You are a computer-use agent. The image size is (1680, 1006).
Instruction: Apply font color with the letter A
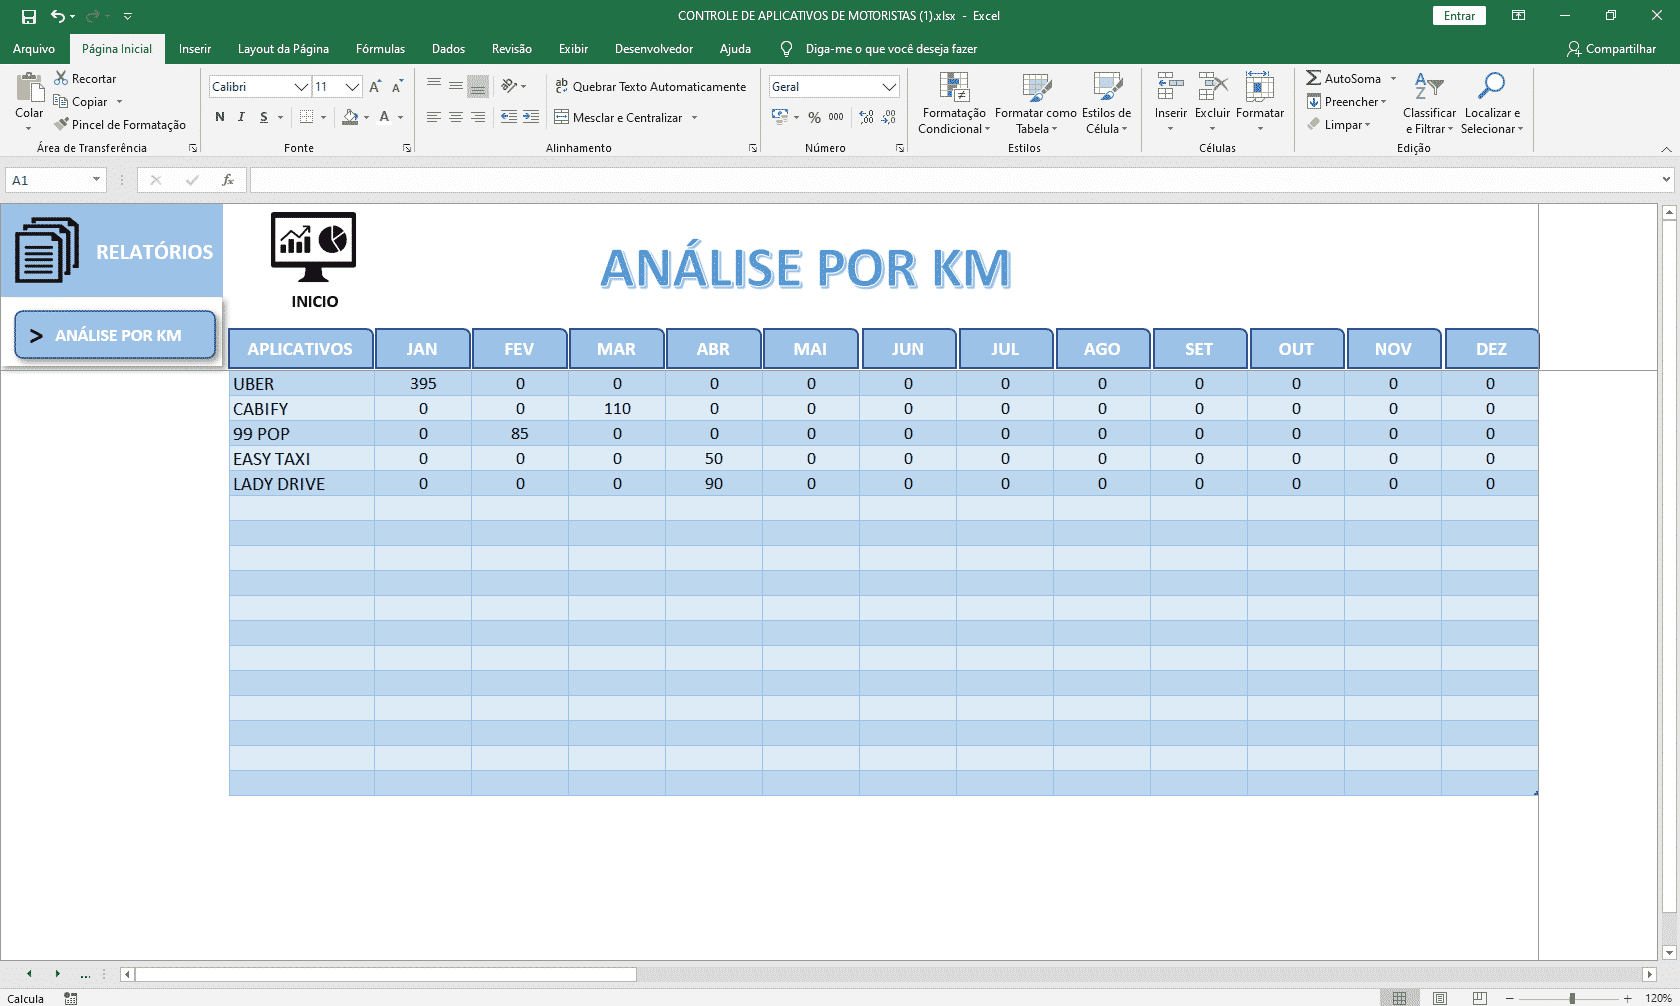click(x=384, y=117)
